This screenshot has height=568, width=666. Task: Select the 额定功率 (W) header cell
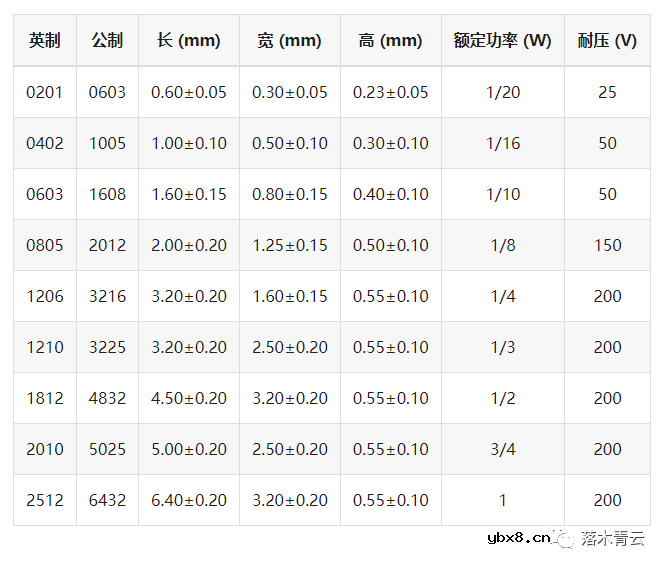[502, 41]
